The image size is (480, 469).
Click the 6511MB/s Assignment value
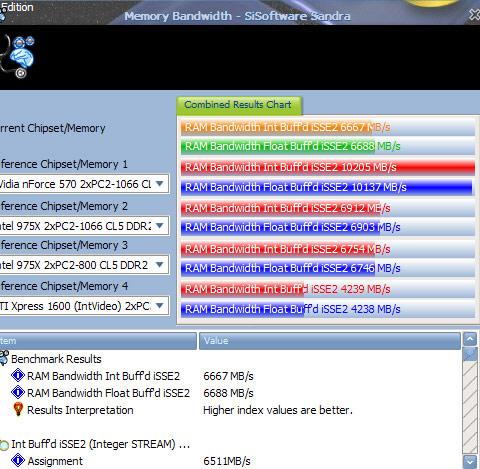click(x=227, y=461)
